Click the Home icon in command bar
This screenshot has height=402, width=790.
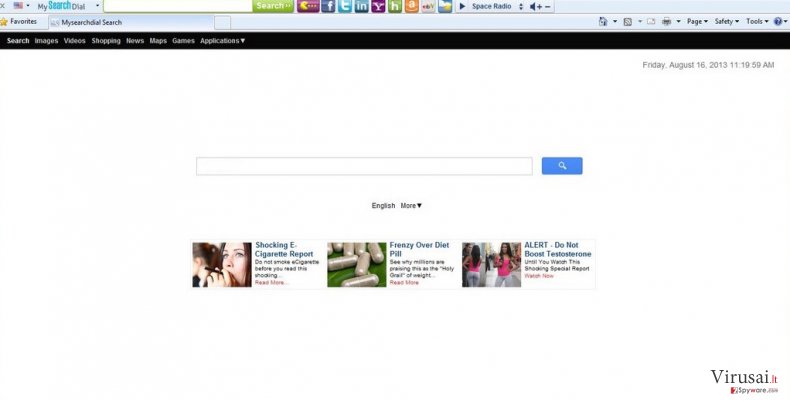pos(603,21)
